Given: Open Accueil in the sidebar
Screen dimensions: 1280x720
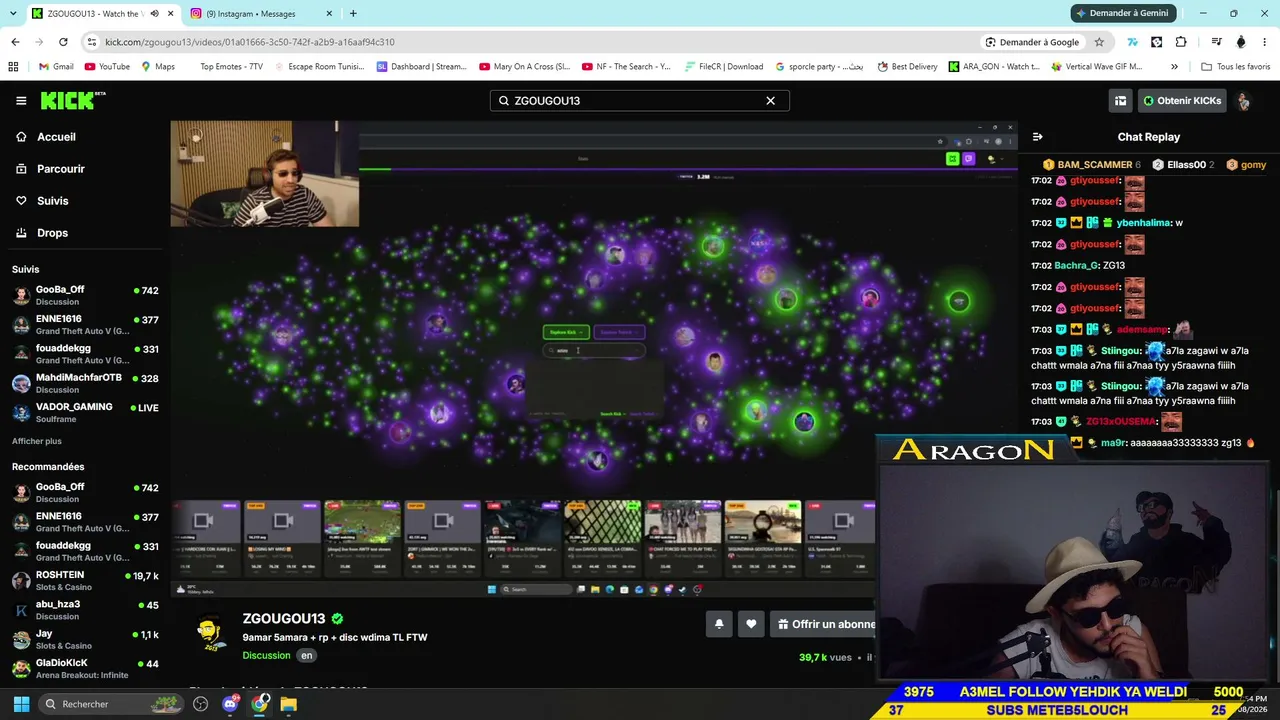Looking at the screenshot, I should 57,137.
